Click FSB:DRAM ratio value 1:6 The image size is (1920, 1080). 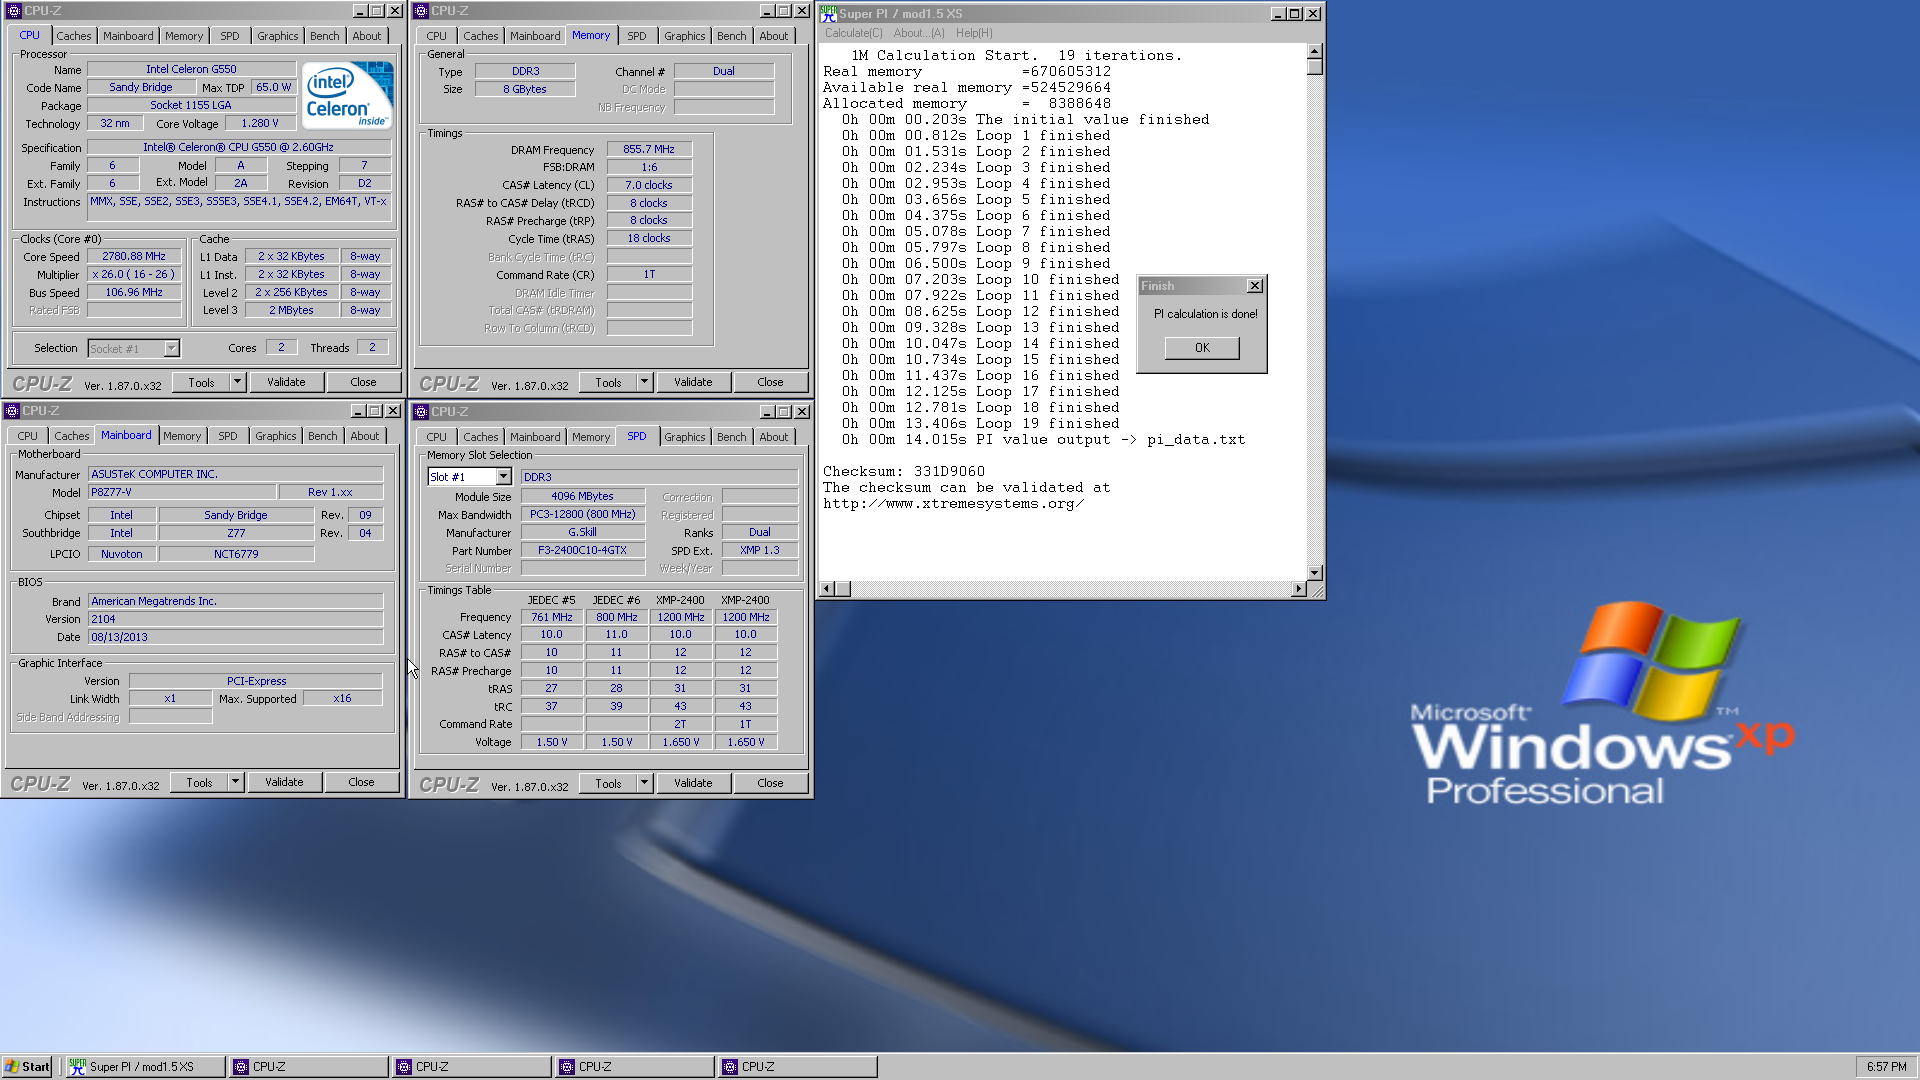(649, 168)
